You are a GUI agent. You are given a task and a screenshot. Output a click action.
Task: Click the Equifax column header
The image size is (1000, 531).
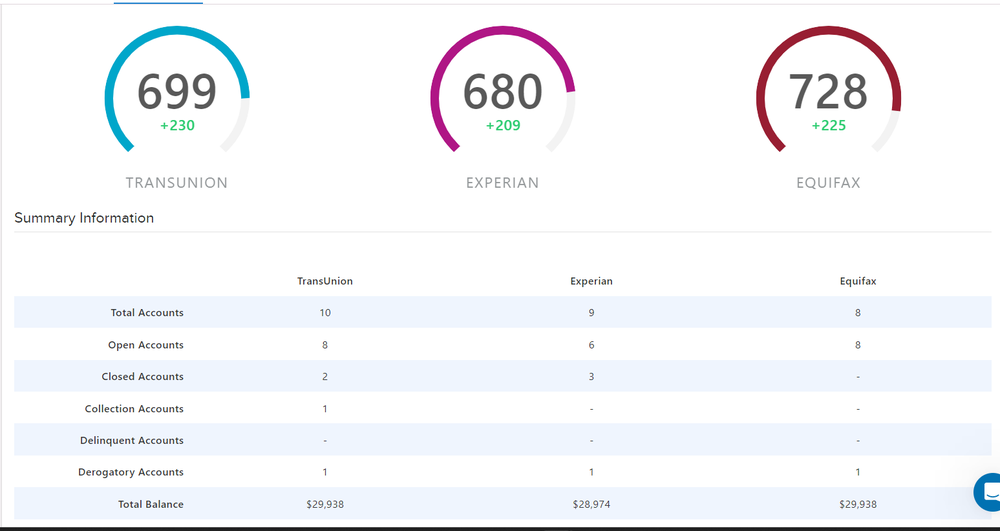tap(858, 281)
